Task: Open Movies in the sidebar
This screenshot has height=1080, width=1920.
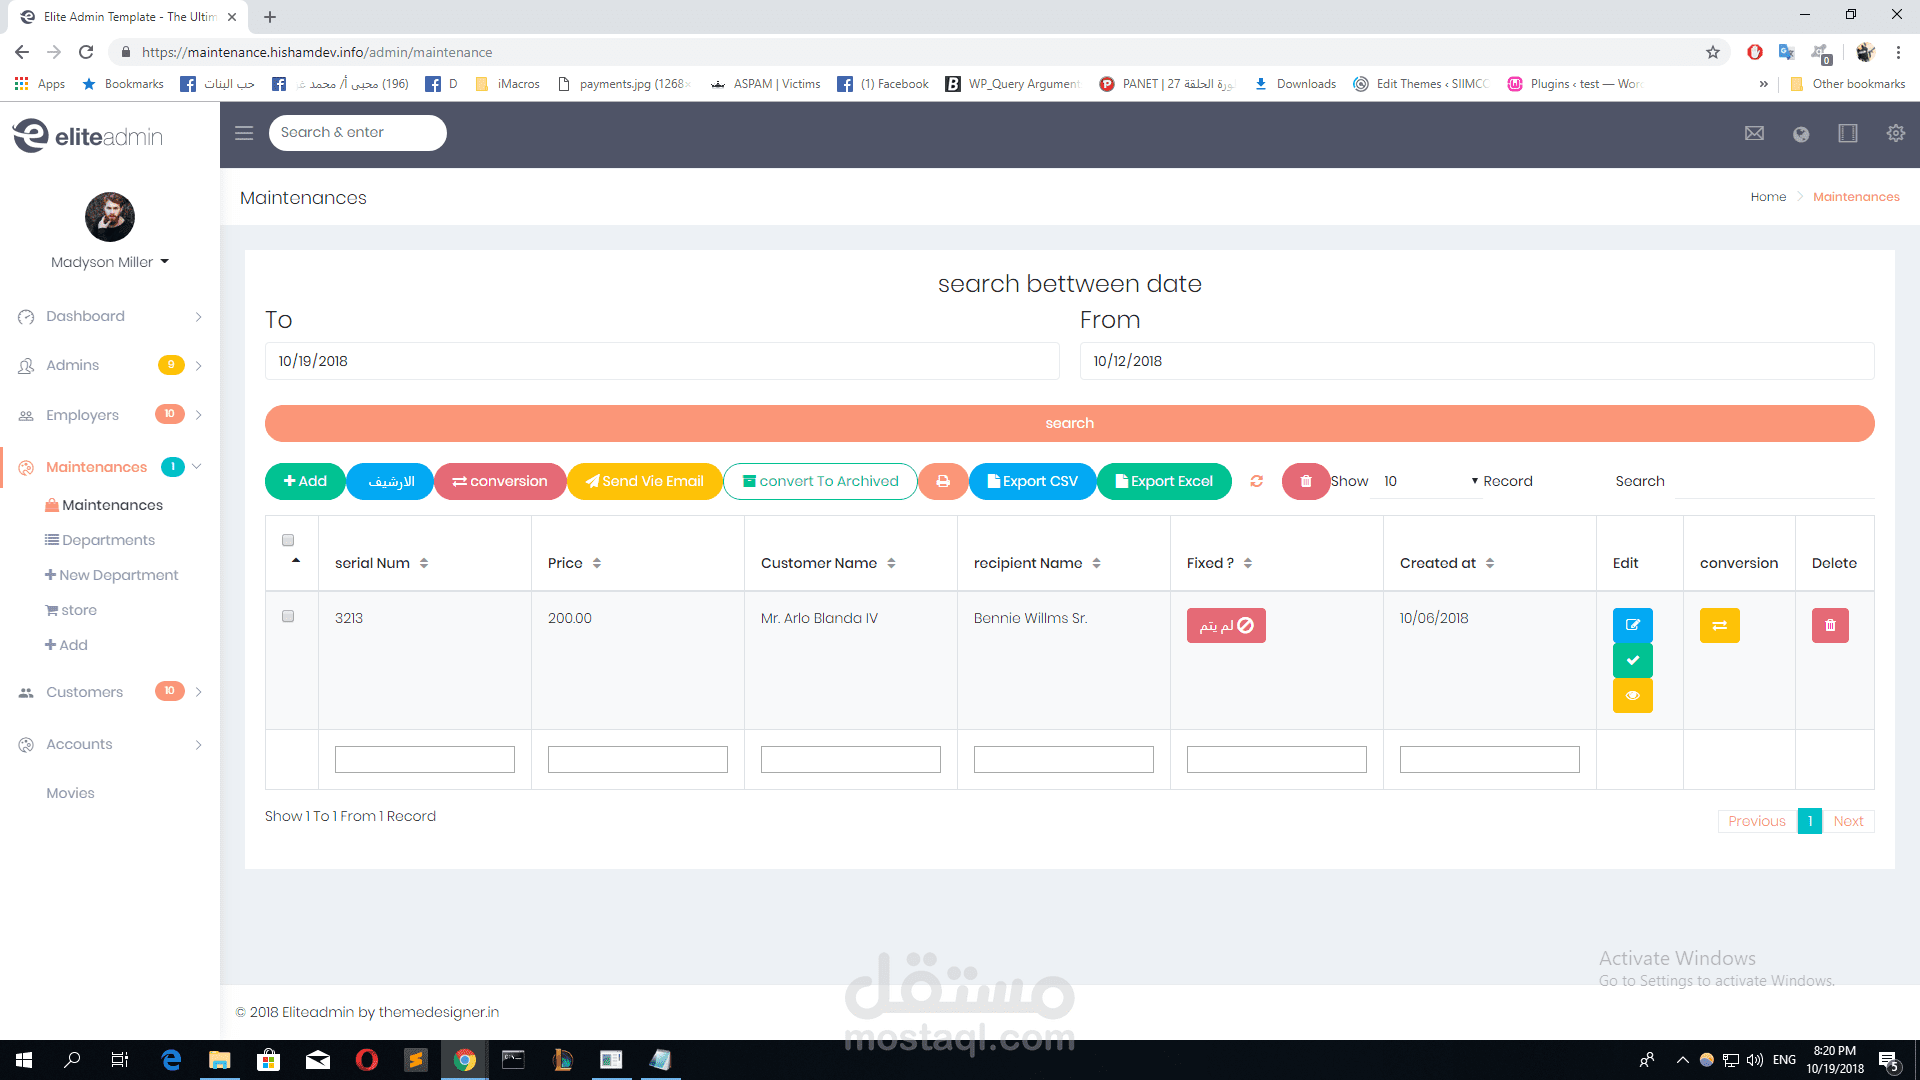Action: tap(70, 793)
